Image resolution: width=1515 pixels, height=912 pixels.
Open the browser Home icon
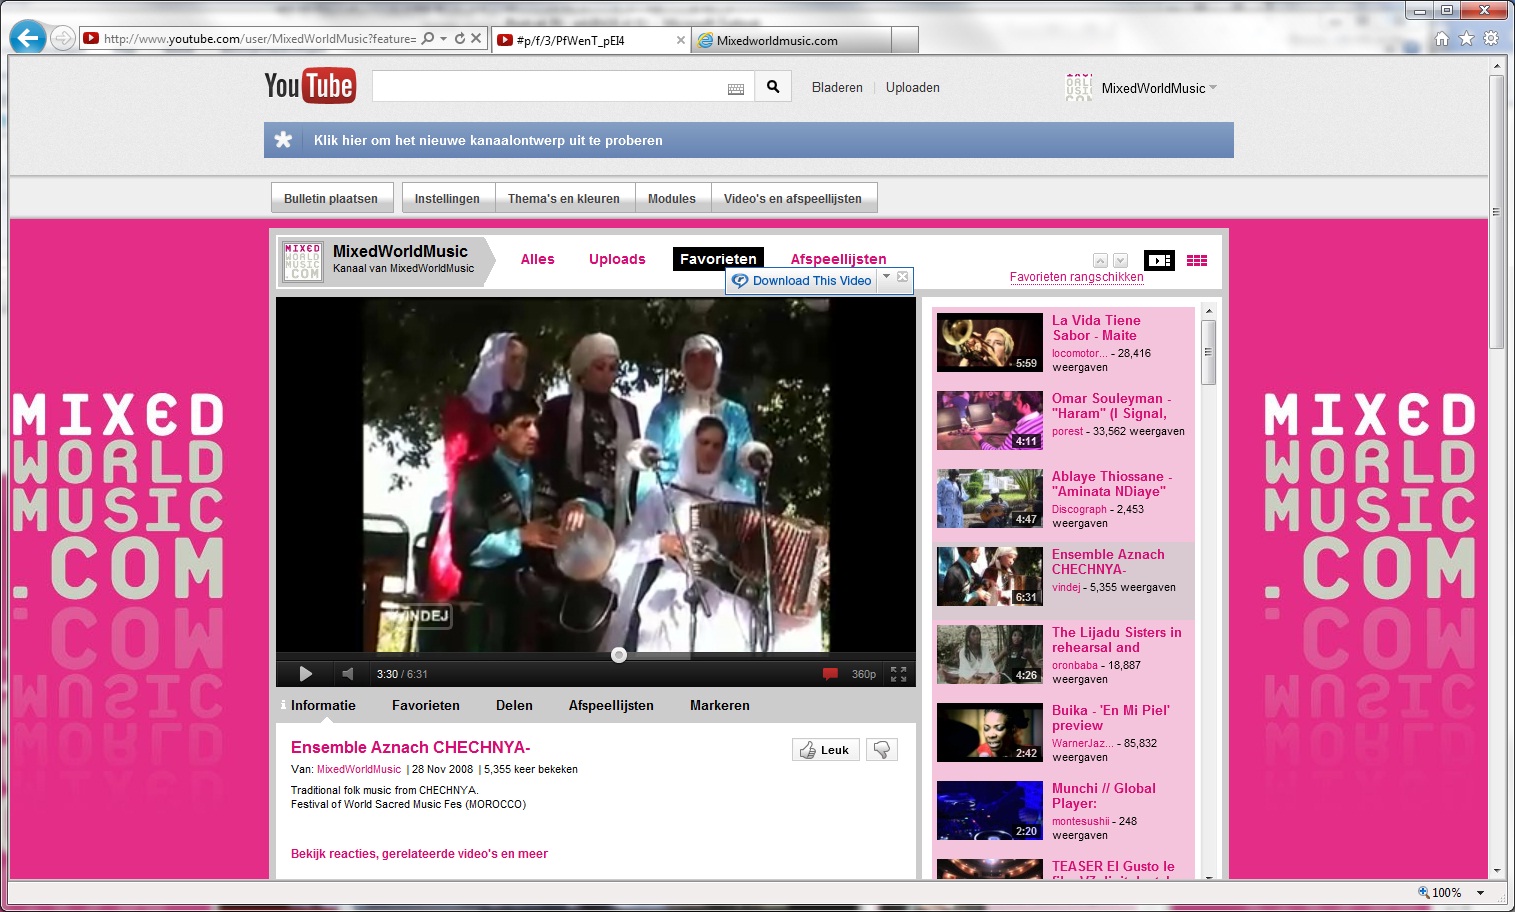(1441, 39)
